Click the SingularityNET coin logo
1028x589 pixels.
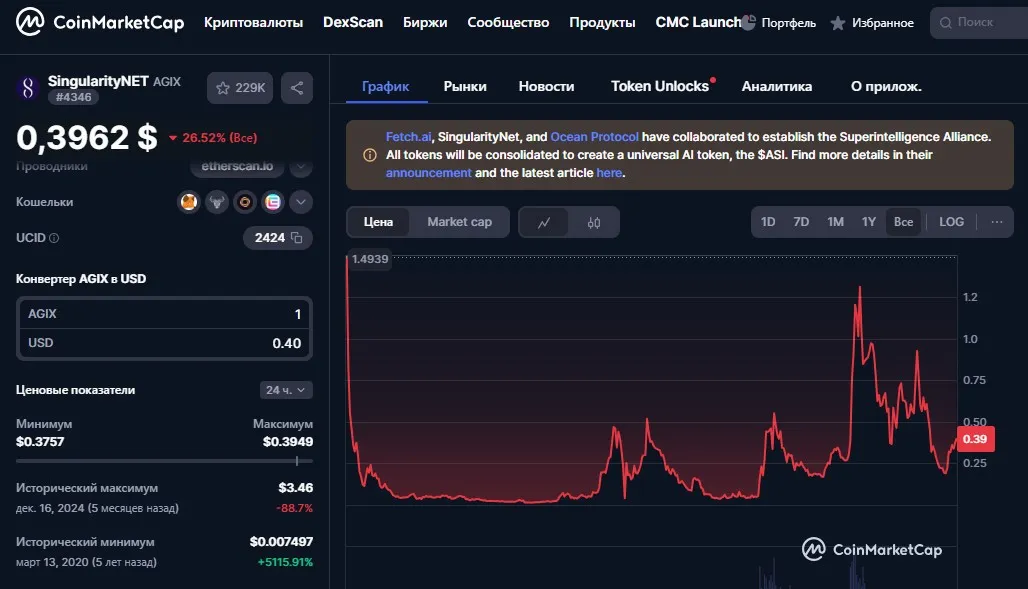tap(28, 88)
